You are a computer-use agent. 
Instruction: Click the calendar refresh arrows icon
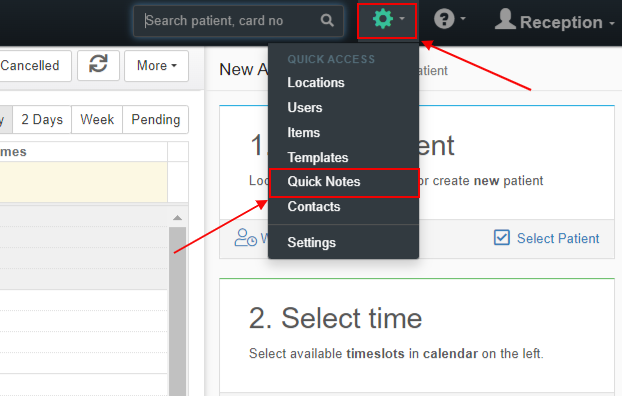tap(98, 65)
